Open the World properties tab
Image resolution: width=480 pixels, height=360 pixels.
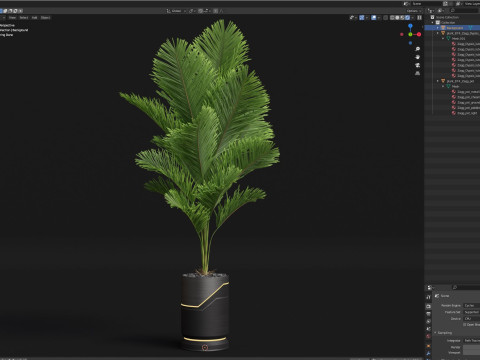pyautogui.click(x=428, y=337)
